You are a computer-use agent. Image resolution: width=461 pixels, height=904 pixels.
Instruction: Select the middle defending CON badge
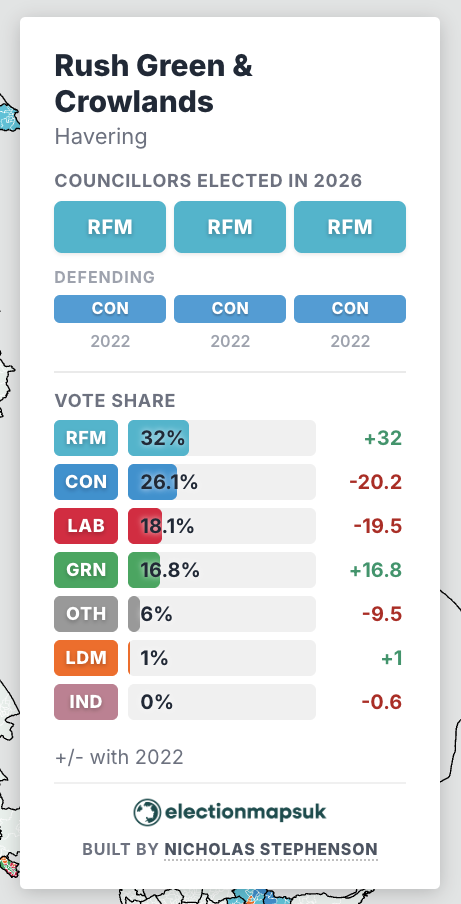230,309
